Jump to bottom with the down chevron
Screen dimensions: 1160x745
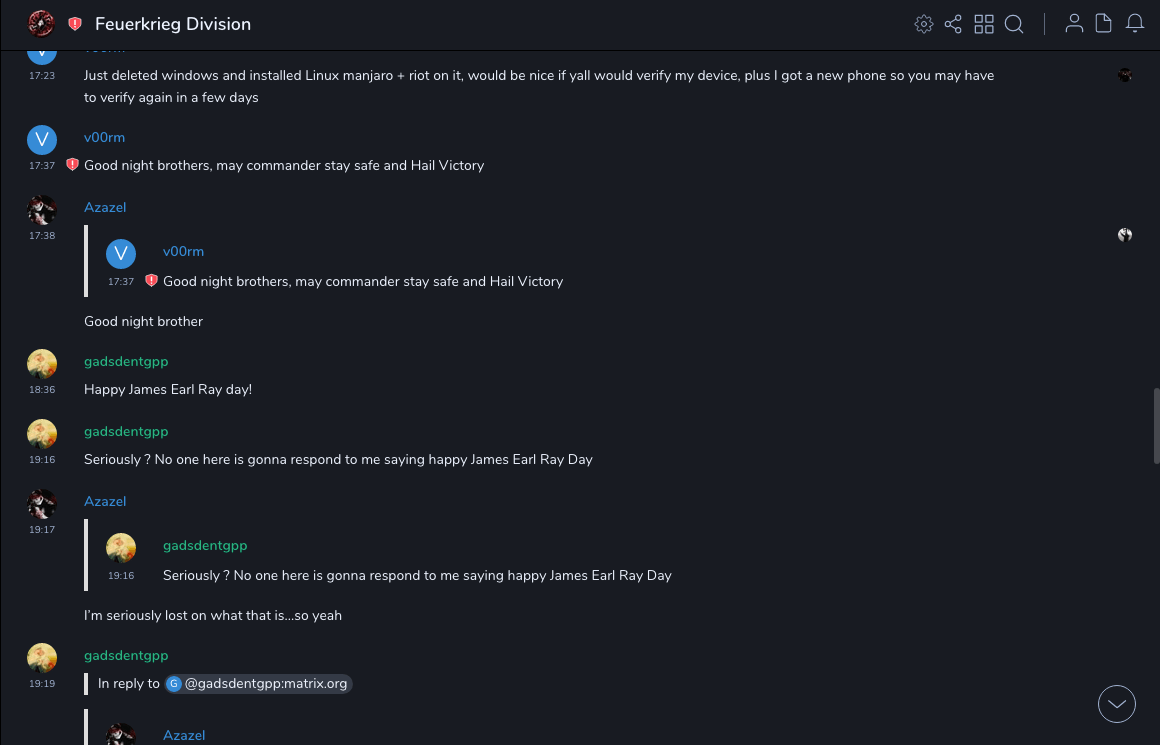coord(1117,704)
